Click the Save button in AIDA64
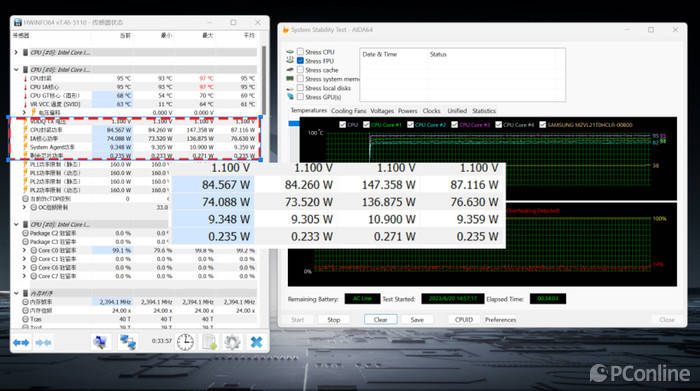The width and height of the screenshot is (700, 391). pos(417,320)
